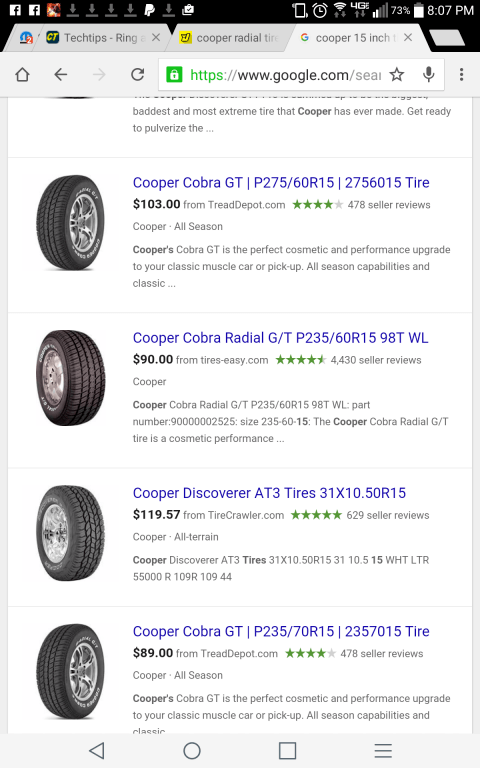This screenshot has width=480, height=768.
Task: Tap Cooper Cobra Radial G/T tire thumbnail
Action: (71, 378)
